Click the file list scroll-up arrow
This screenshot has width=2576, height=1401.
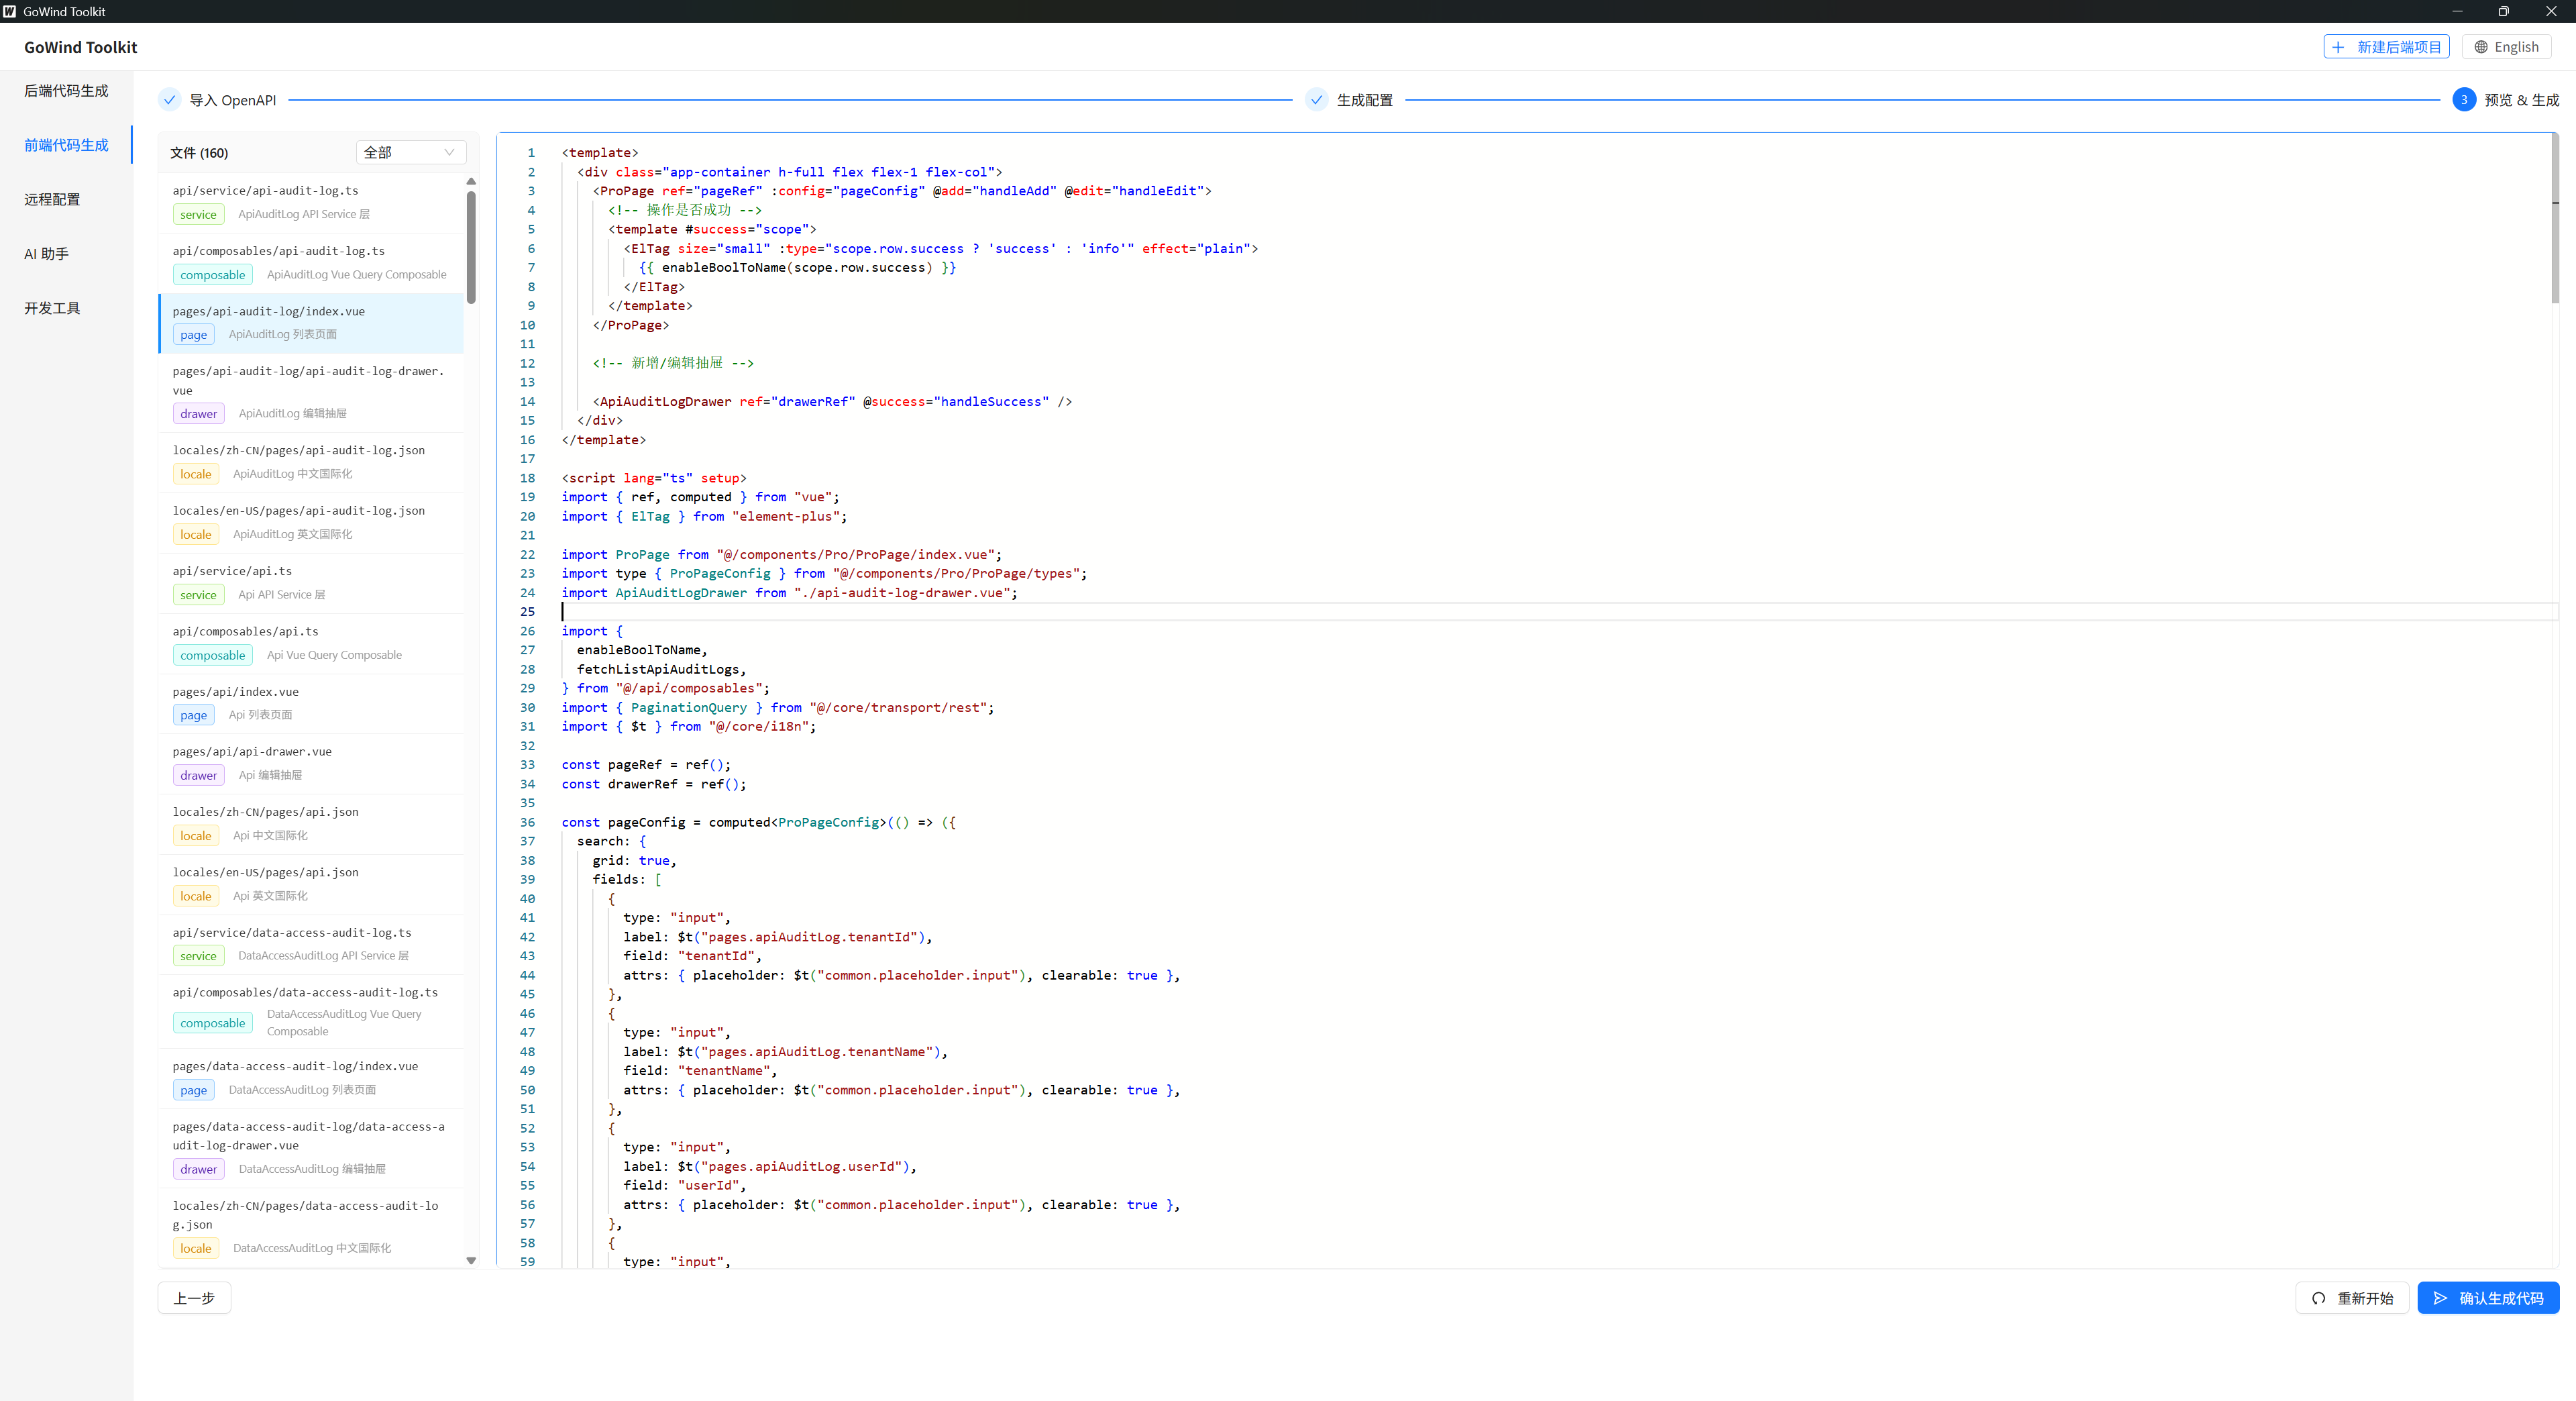[471, 181]
